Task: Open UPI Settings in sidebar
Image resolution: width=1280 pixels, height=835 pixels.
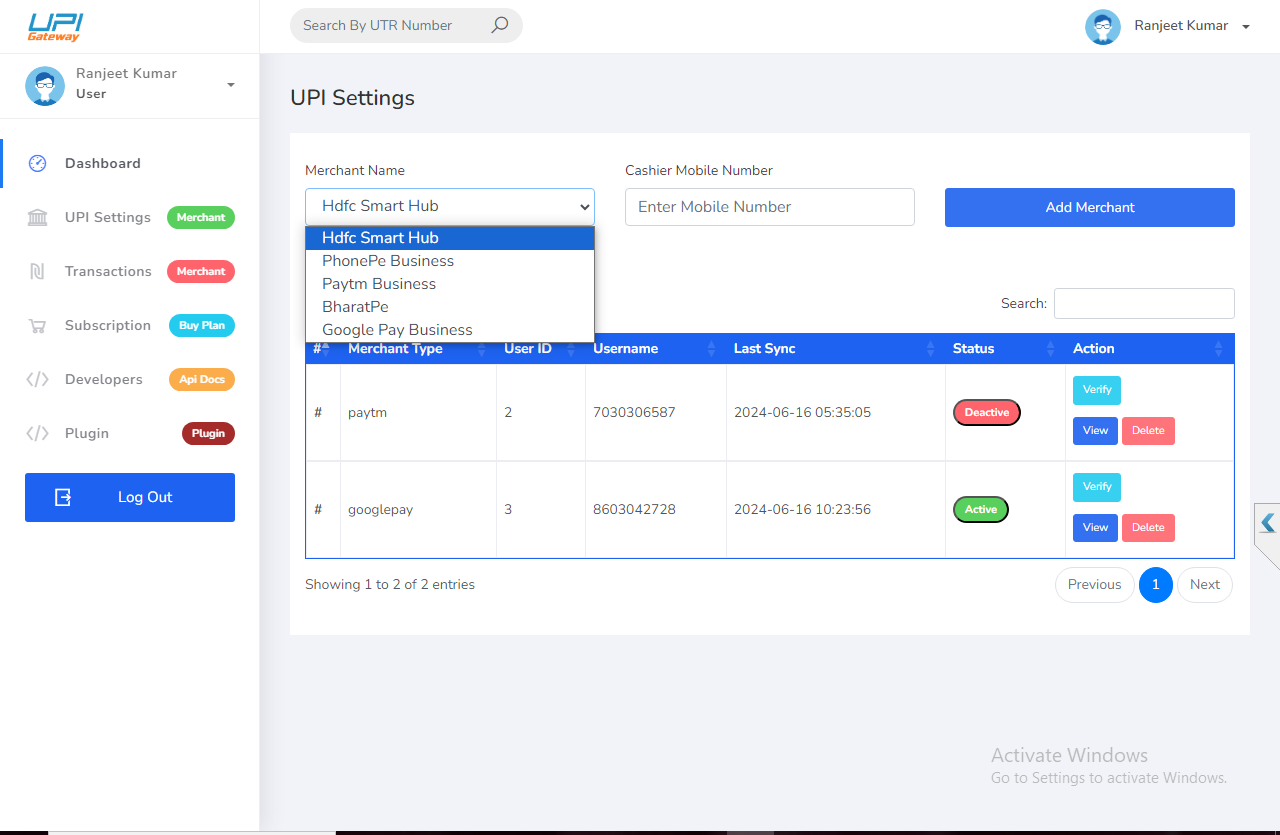Action: pyautogui.click(x=108, y=217)
